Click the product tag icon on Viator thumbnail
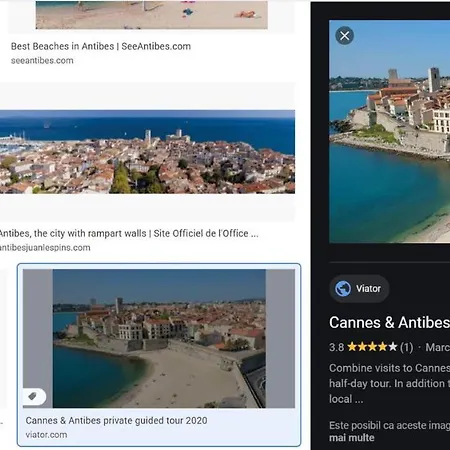This screenshot has height=450, width=450. pyautogui.click(x=33, y=396)
